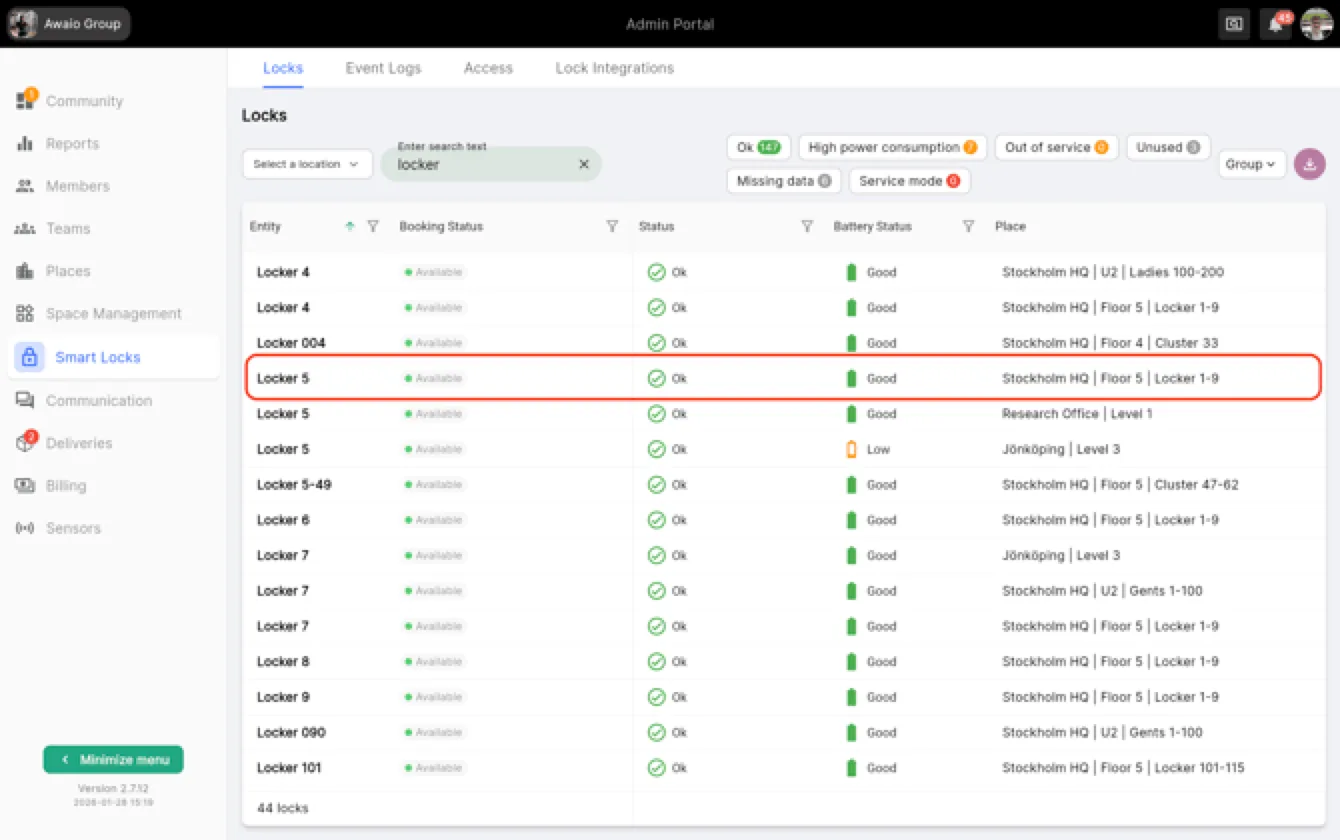This screenshot has height=840, width=1340.
Task: Click the Version 2.7.12 label
Action: pos(113,789)
